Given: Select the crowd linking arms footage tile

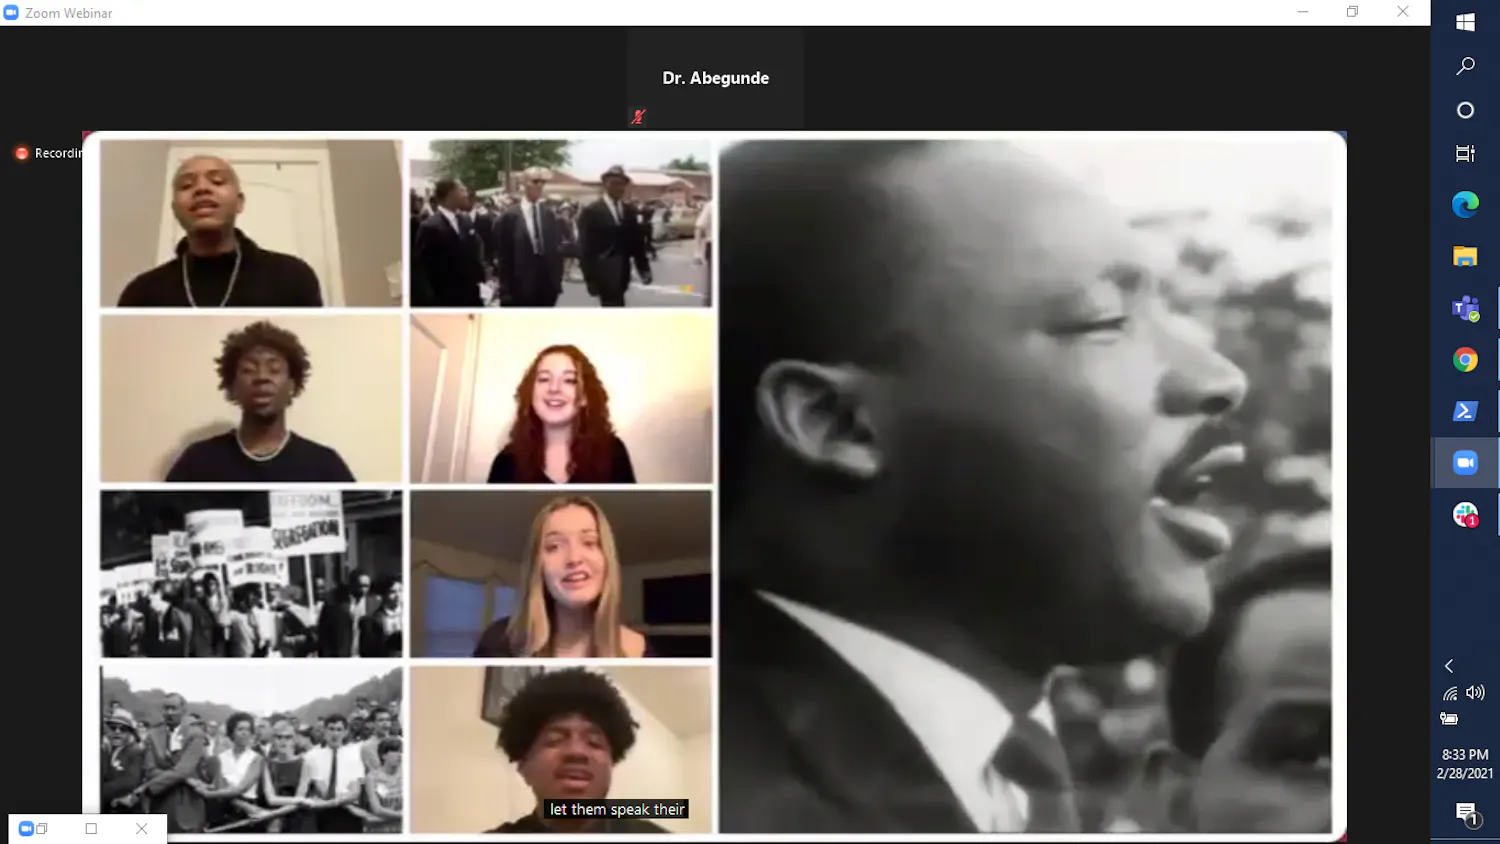Looking at the screenshot, I should [x=251, y=749].
